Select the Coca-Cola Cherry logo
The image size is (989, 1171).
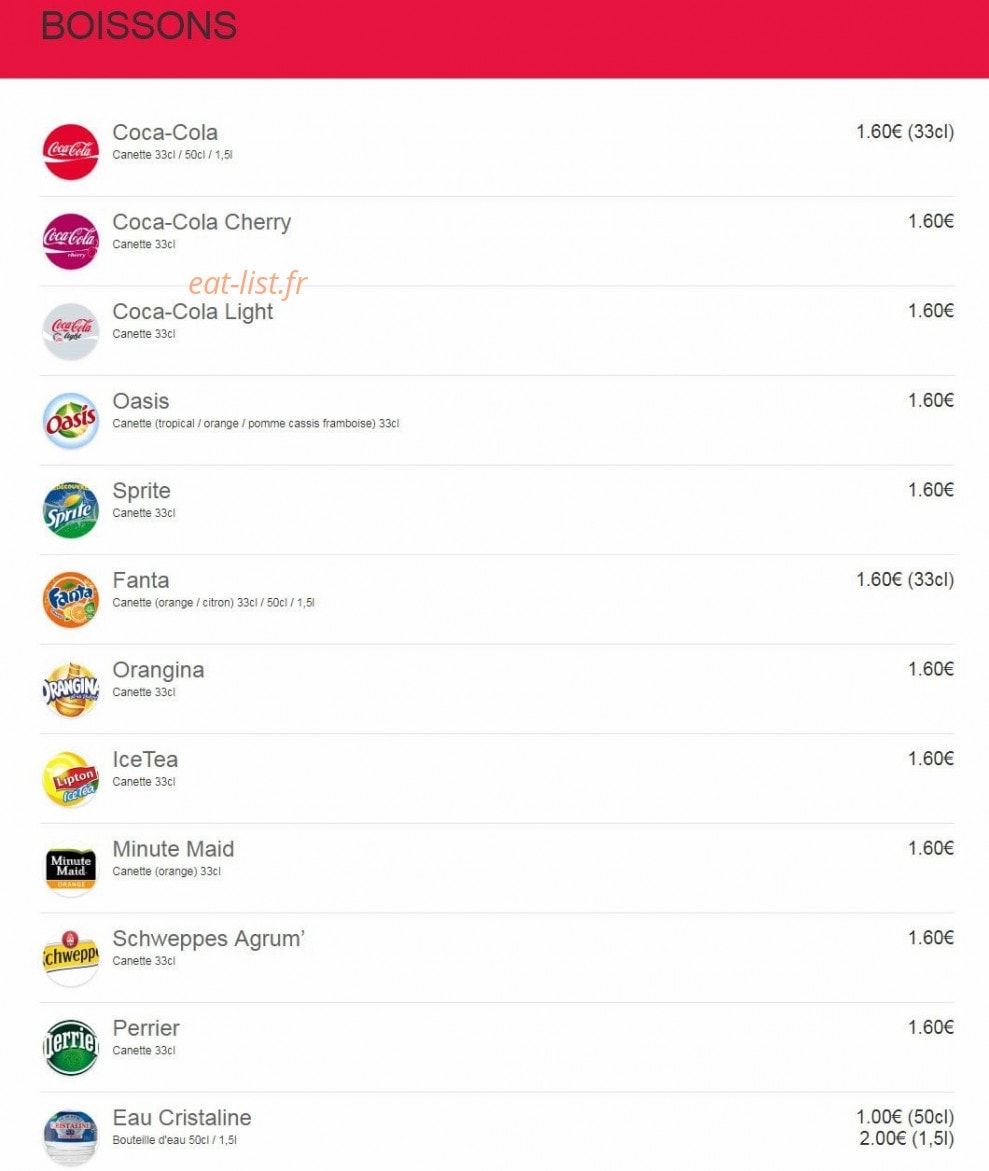tap(70, 242)
